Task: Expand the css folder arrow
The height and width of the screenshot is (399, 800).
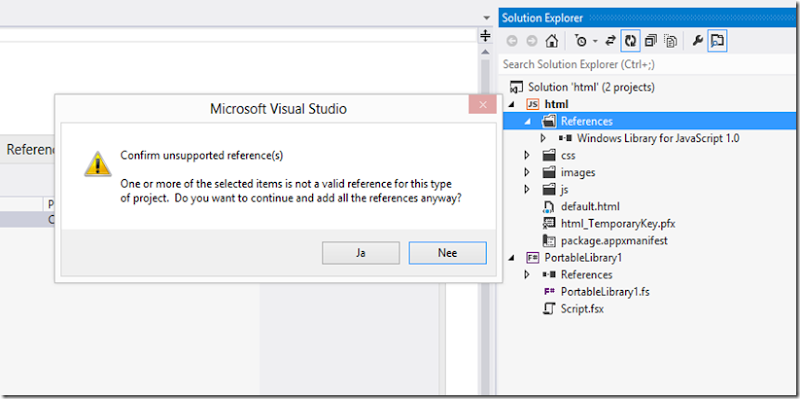Action: [527, 156]
